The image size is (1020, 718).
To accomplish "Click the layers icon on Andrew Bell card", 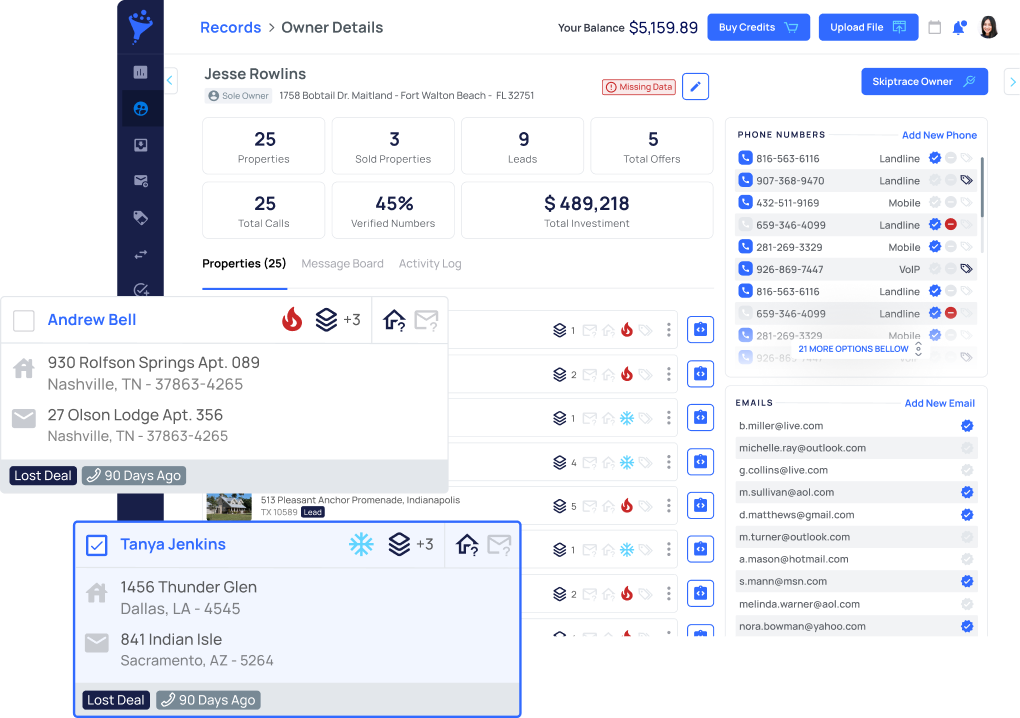I will (x=326, y=319).
